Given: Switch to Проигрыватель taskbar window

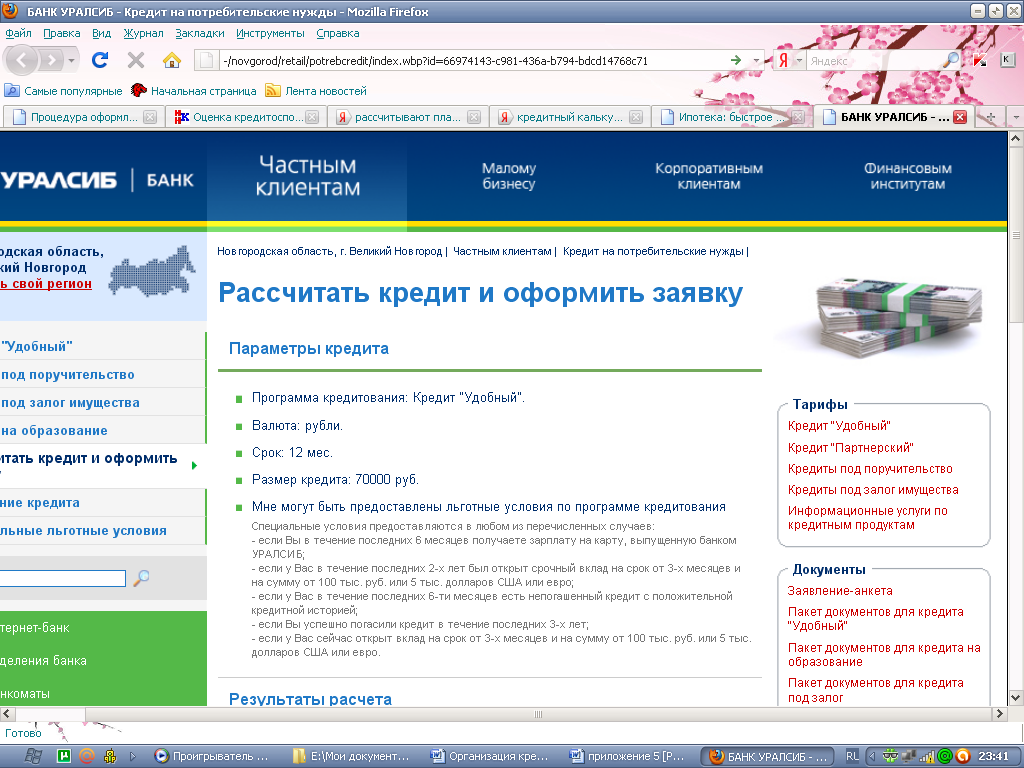Looking at the screenshot, I should coord(212,756).
